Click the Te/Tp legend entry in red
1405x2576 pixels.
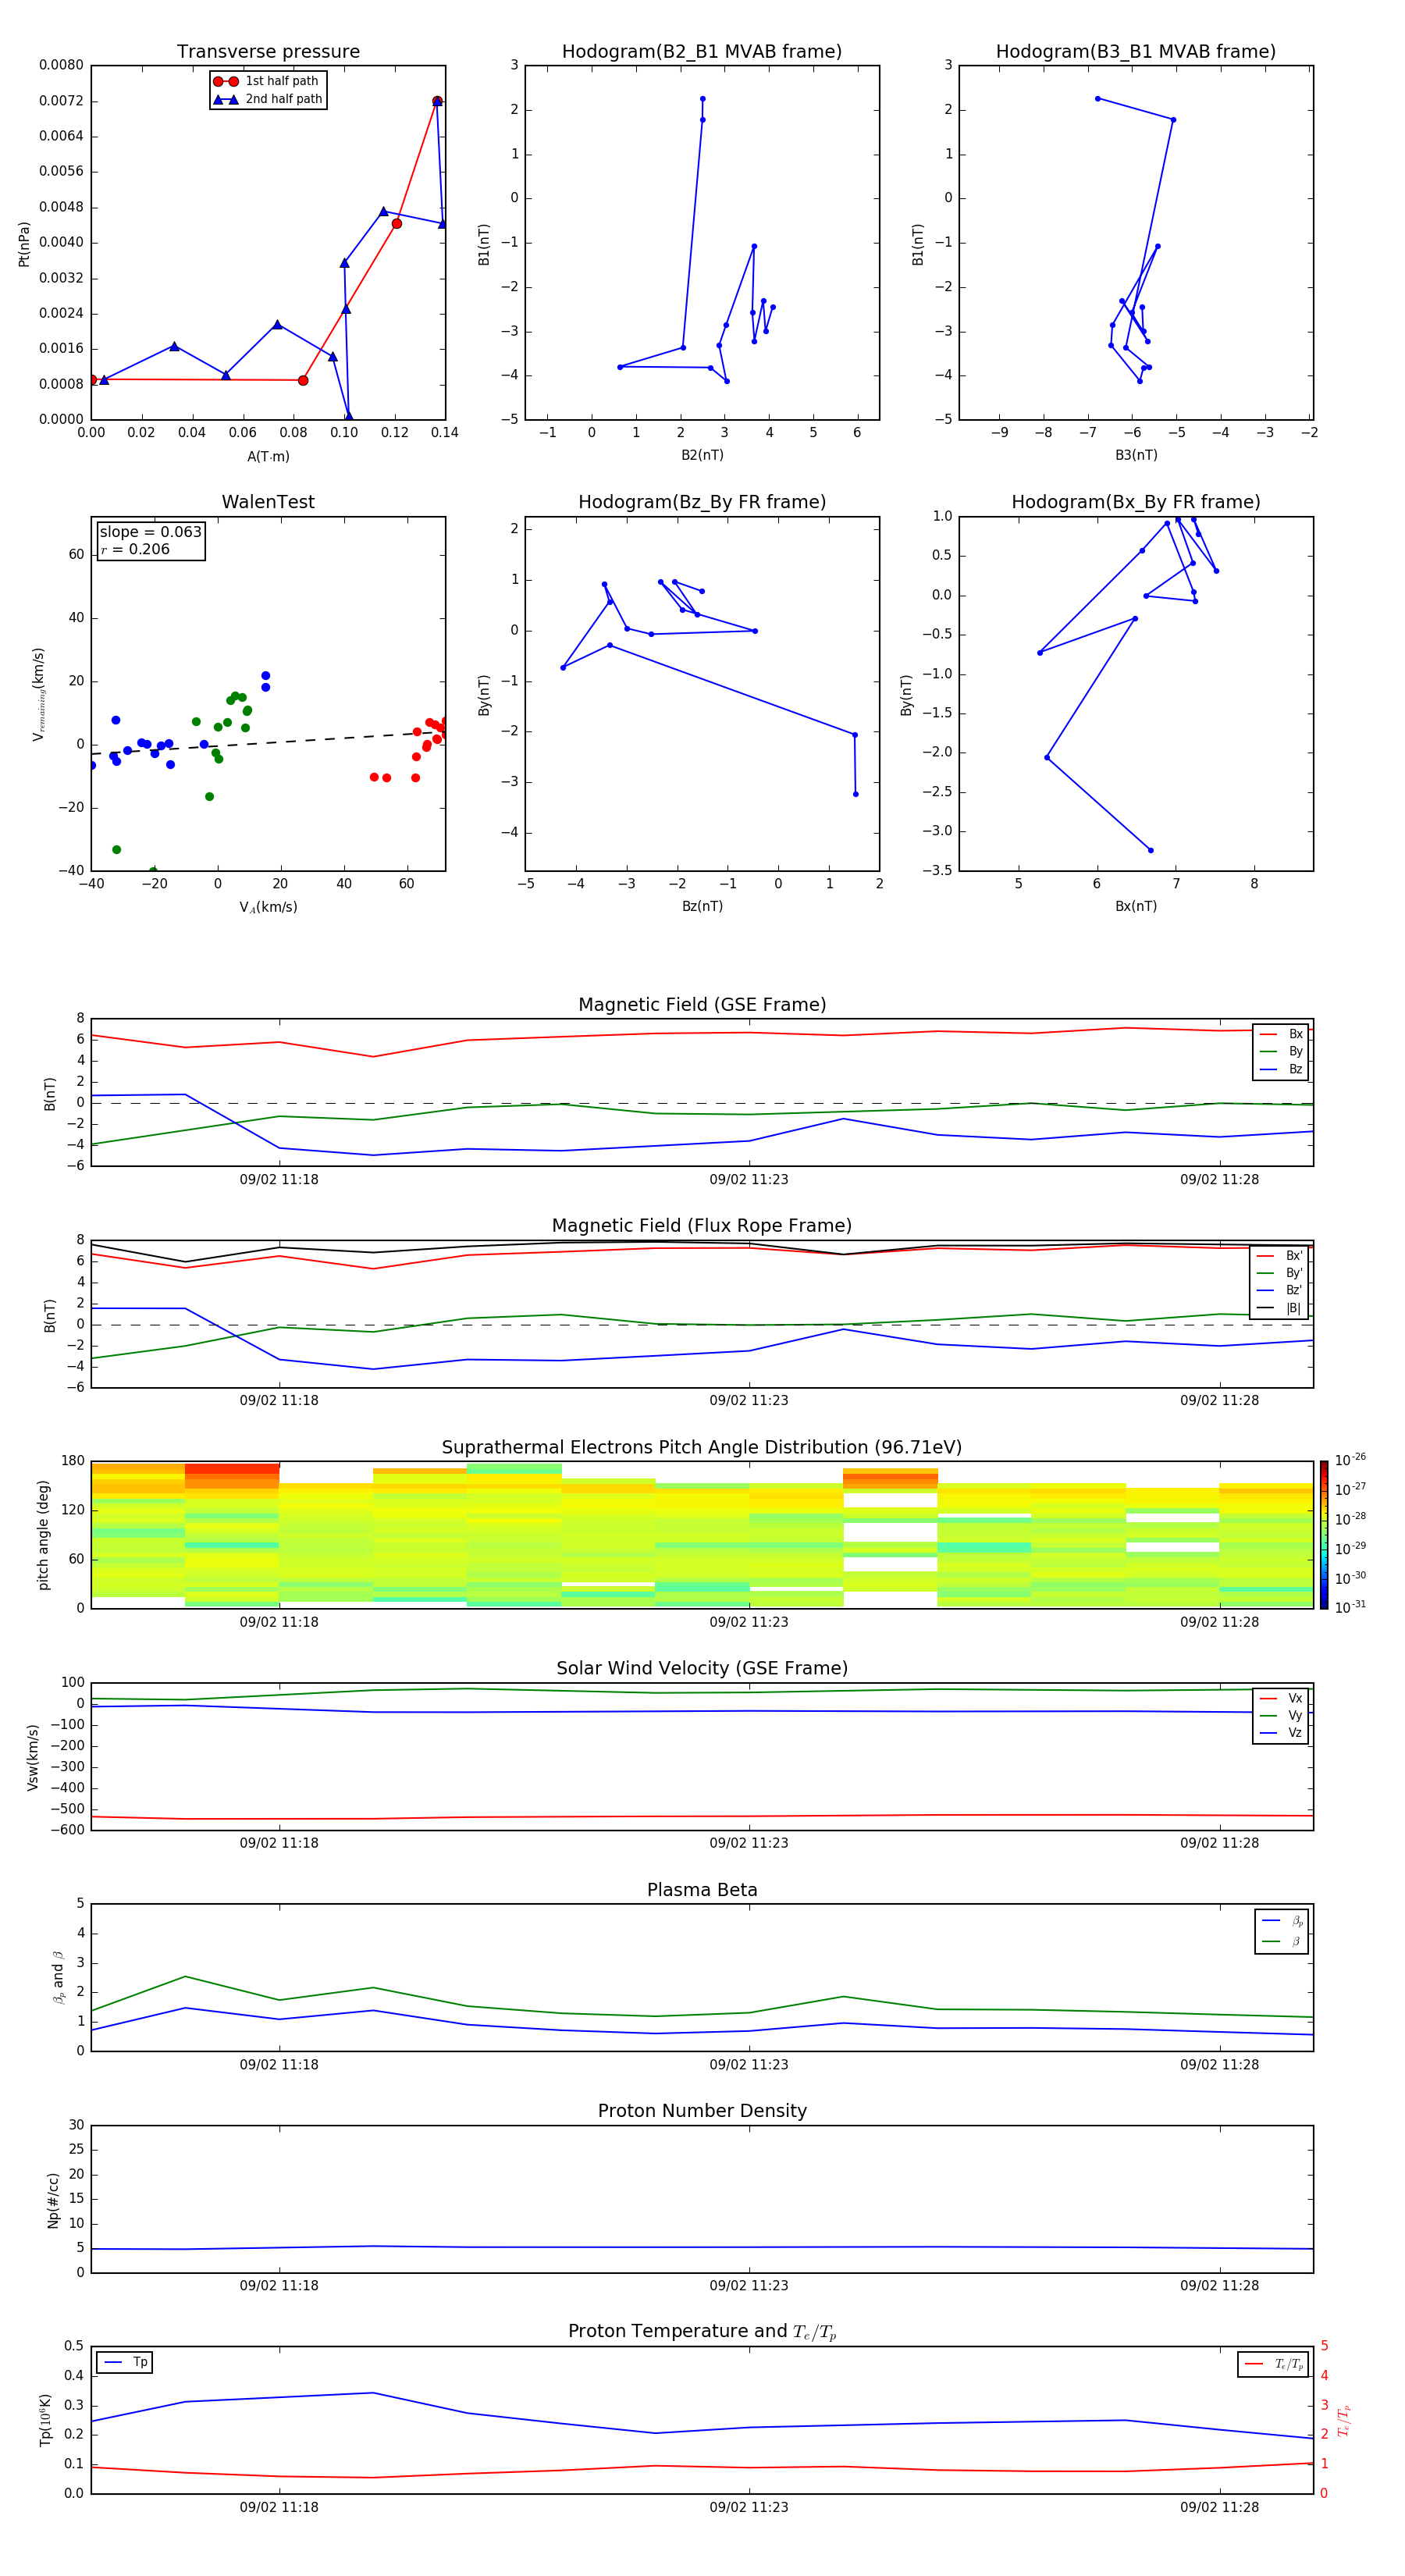(1272, 2365)
